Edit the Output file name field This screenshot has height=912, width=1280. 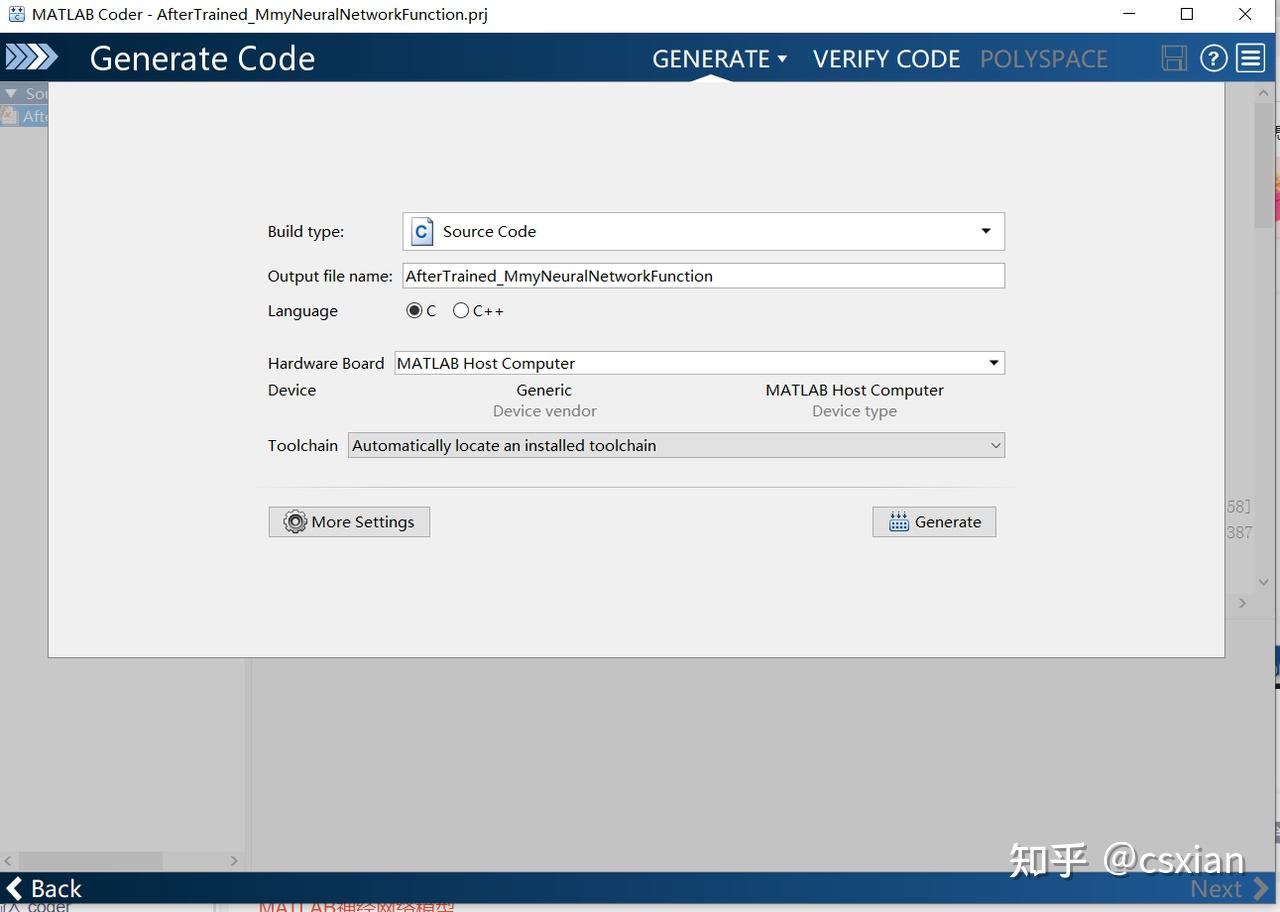tap(703, 276)
